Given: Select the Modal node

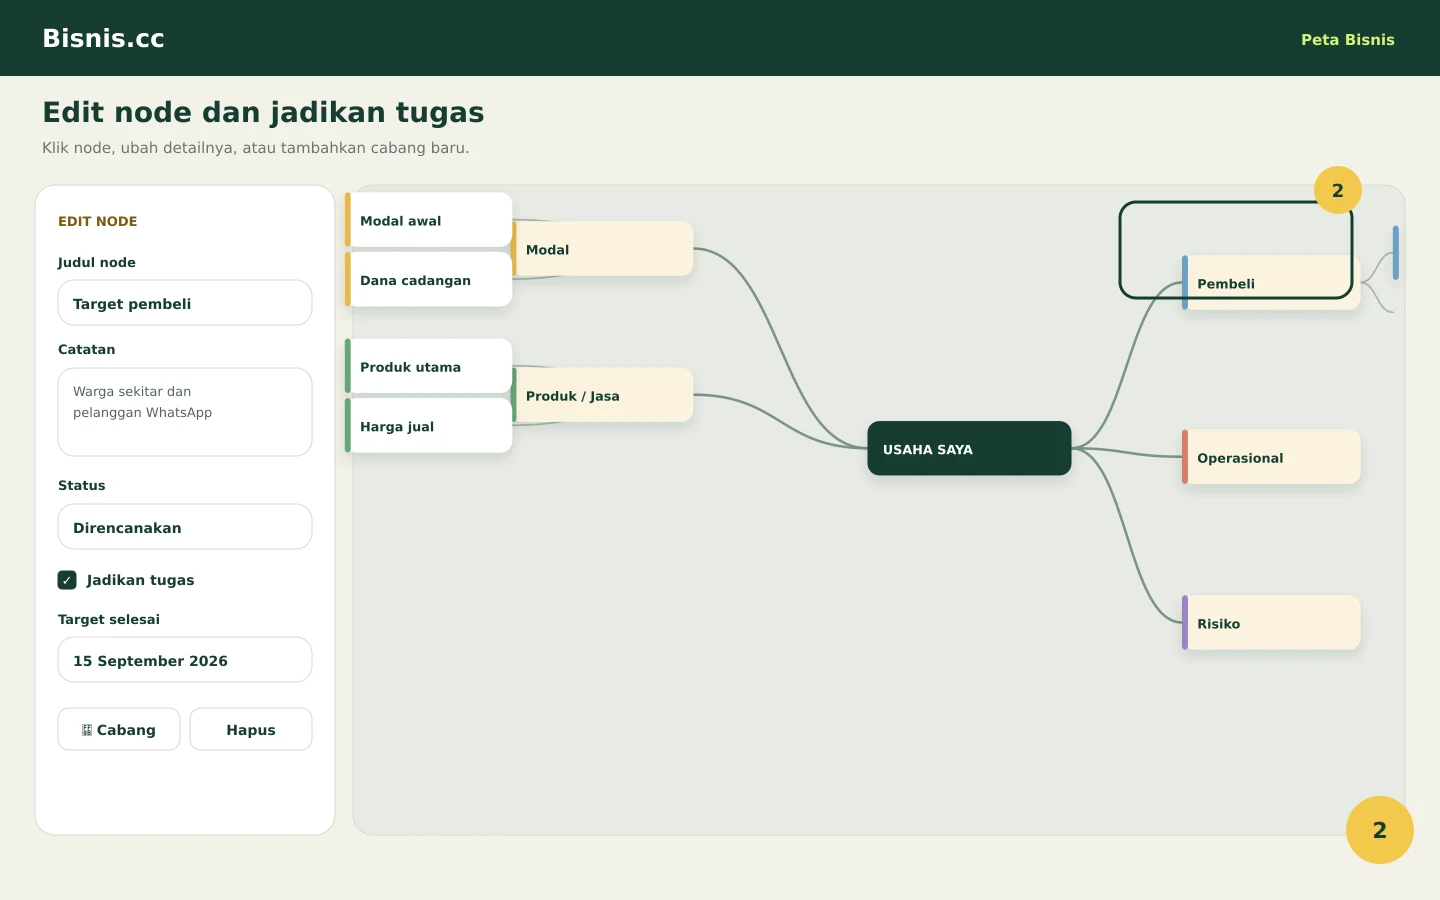Looking at the screenshot, I should click(603, 249).
